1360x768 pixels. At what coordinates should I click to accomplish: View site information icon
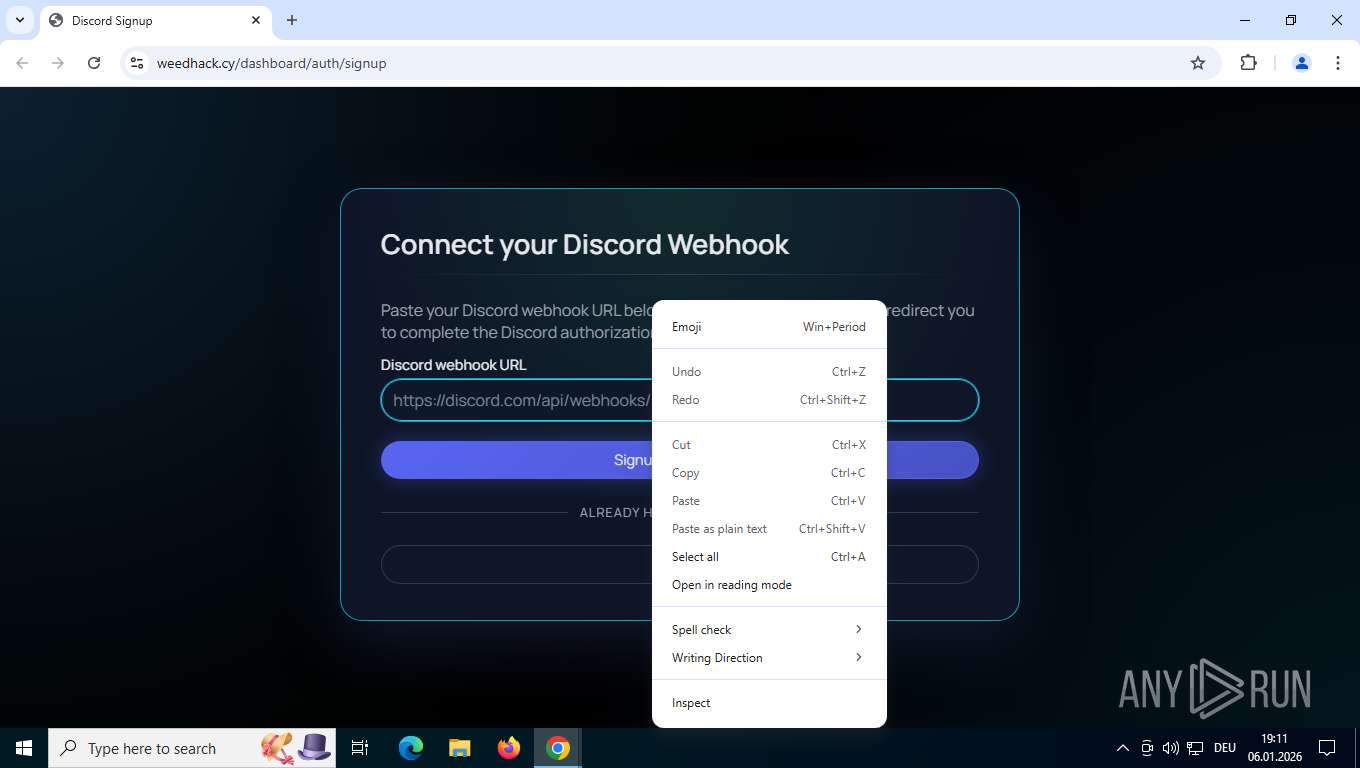[x=137, y=63]
